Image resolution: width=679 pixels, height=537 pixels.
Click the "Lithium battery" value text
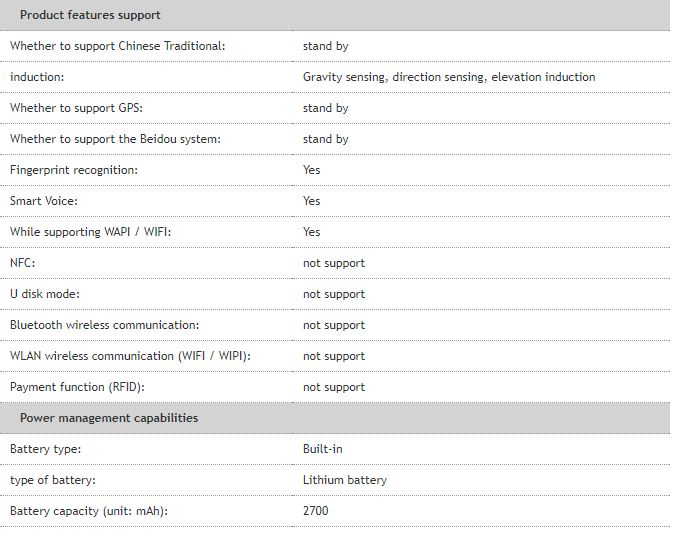pos(345,480)
